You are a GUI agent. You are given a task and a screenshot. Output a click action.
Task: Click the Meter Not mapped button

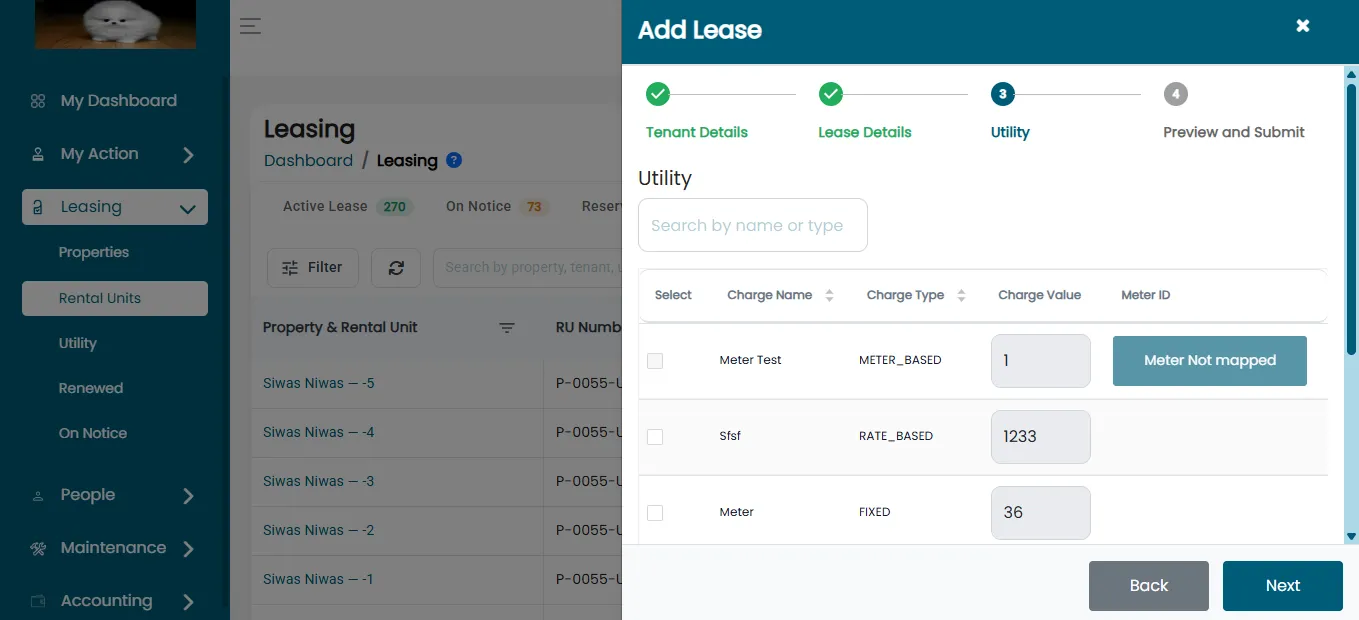pyautogui.click(x=1210, y=361)
